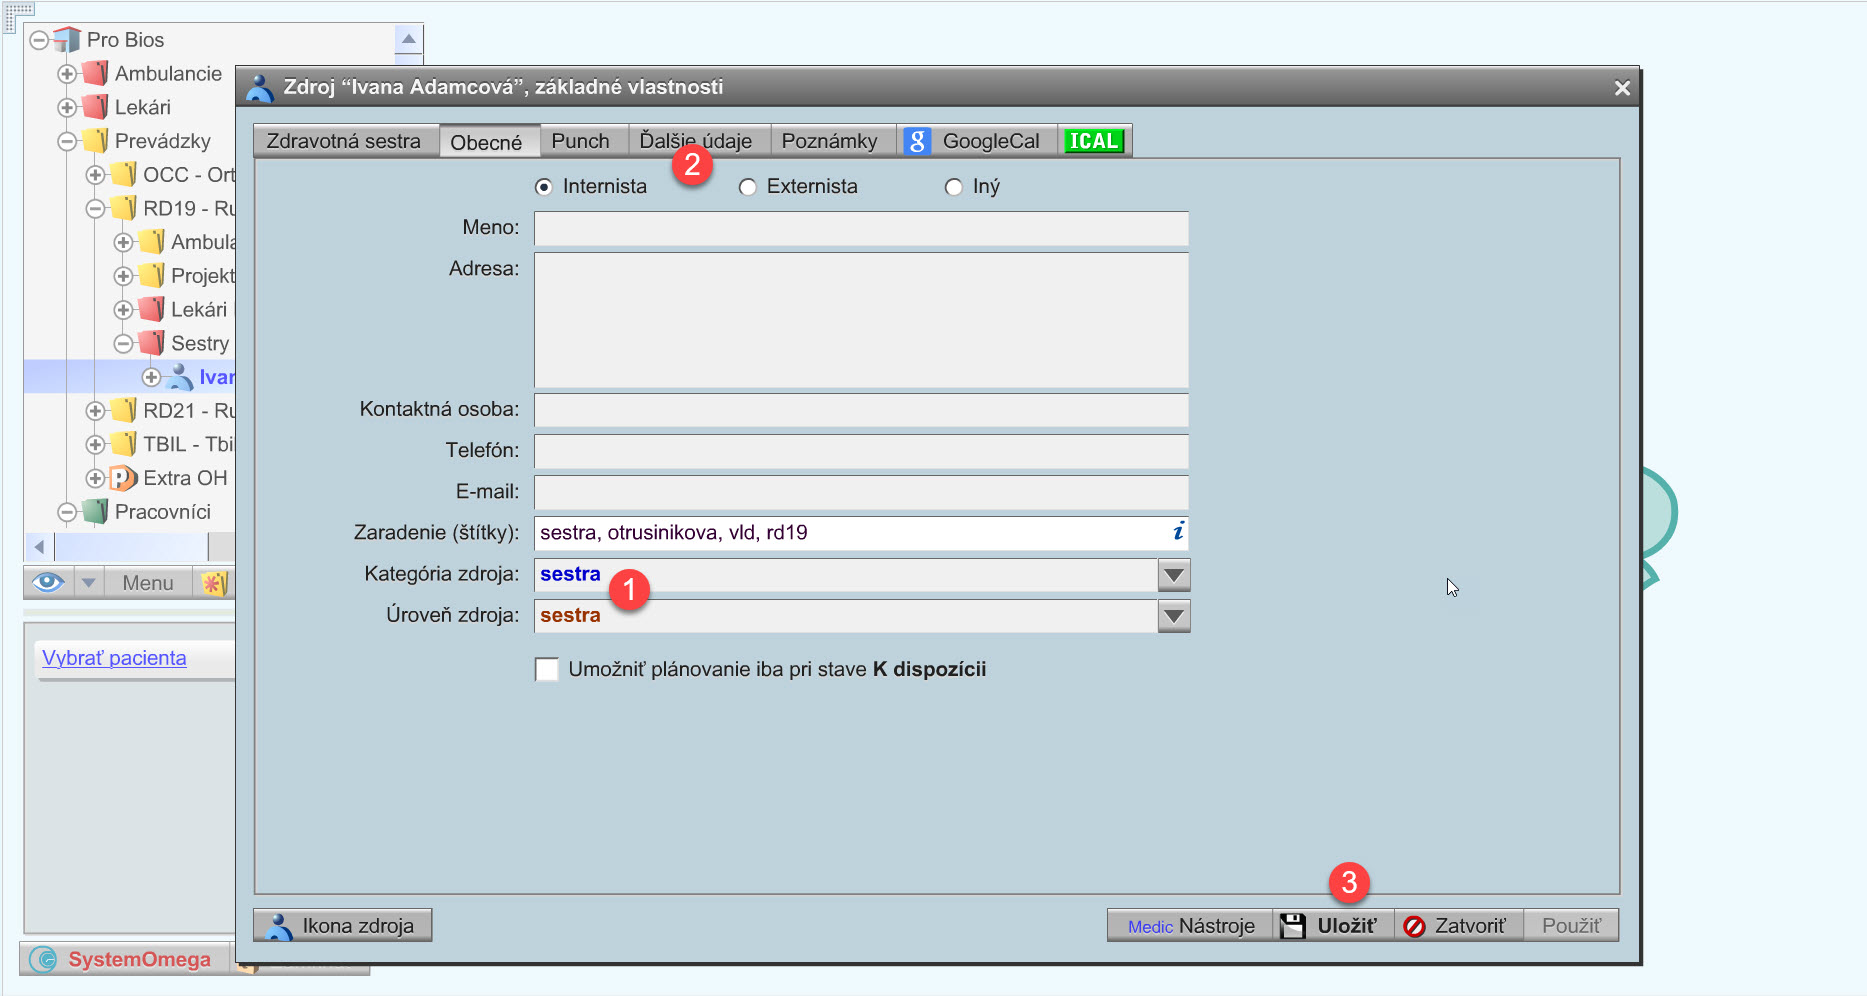Screen dimensions: 1867x996
Task: Click the Google icon on GoogleCal tab
Action: [x=917, y=141]
